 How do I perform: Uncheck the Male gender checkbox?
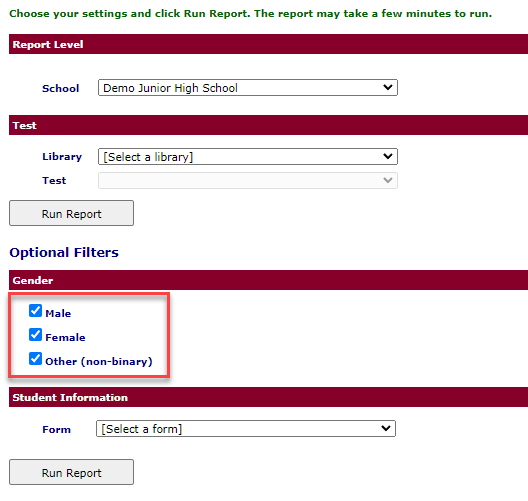(35, 311)
